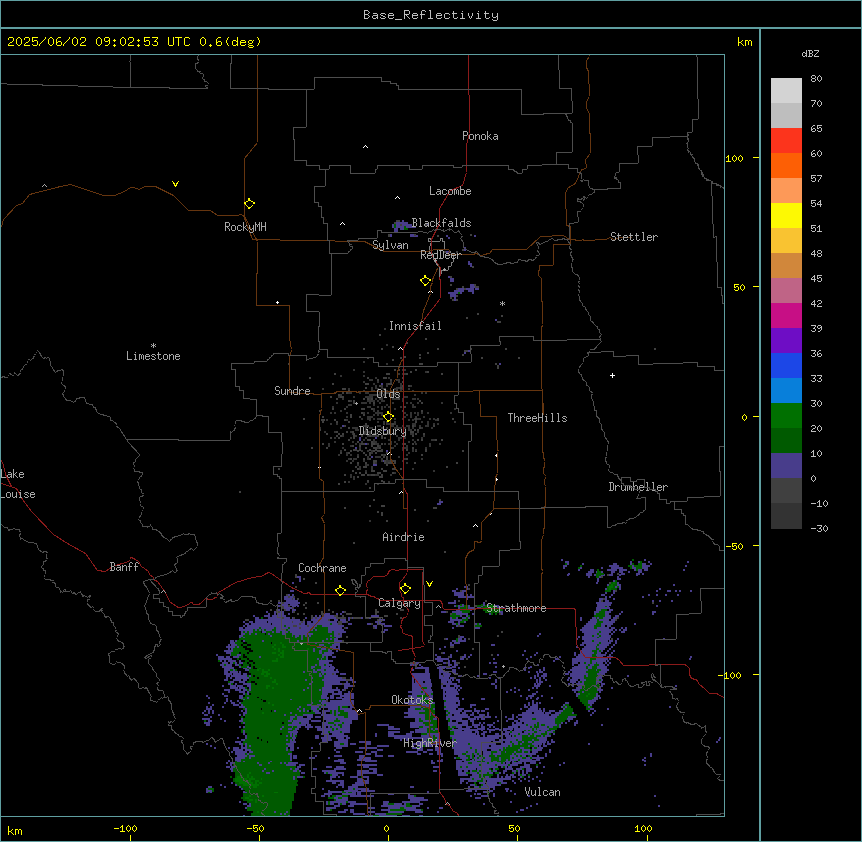The width and height of the screenshot is (862, 842).
Task: Click the -50 tick on the horizontal axis
Action: pyautogui.click(x=255, y=828)
